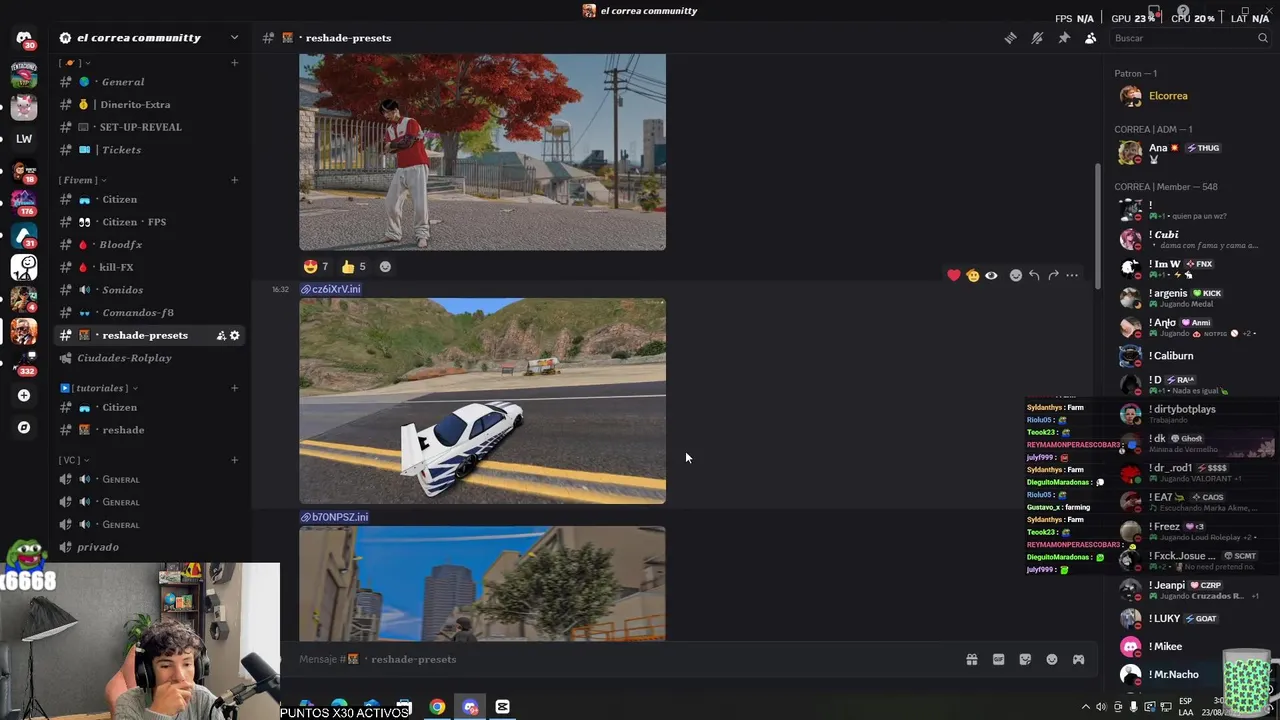The image size is (1280, 720).
Task: Collapse the VC category
Action: coord(74,460)
